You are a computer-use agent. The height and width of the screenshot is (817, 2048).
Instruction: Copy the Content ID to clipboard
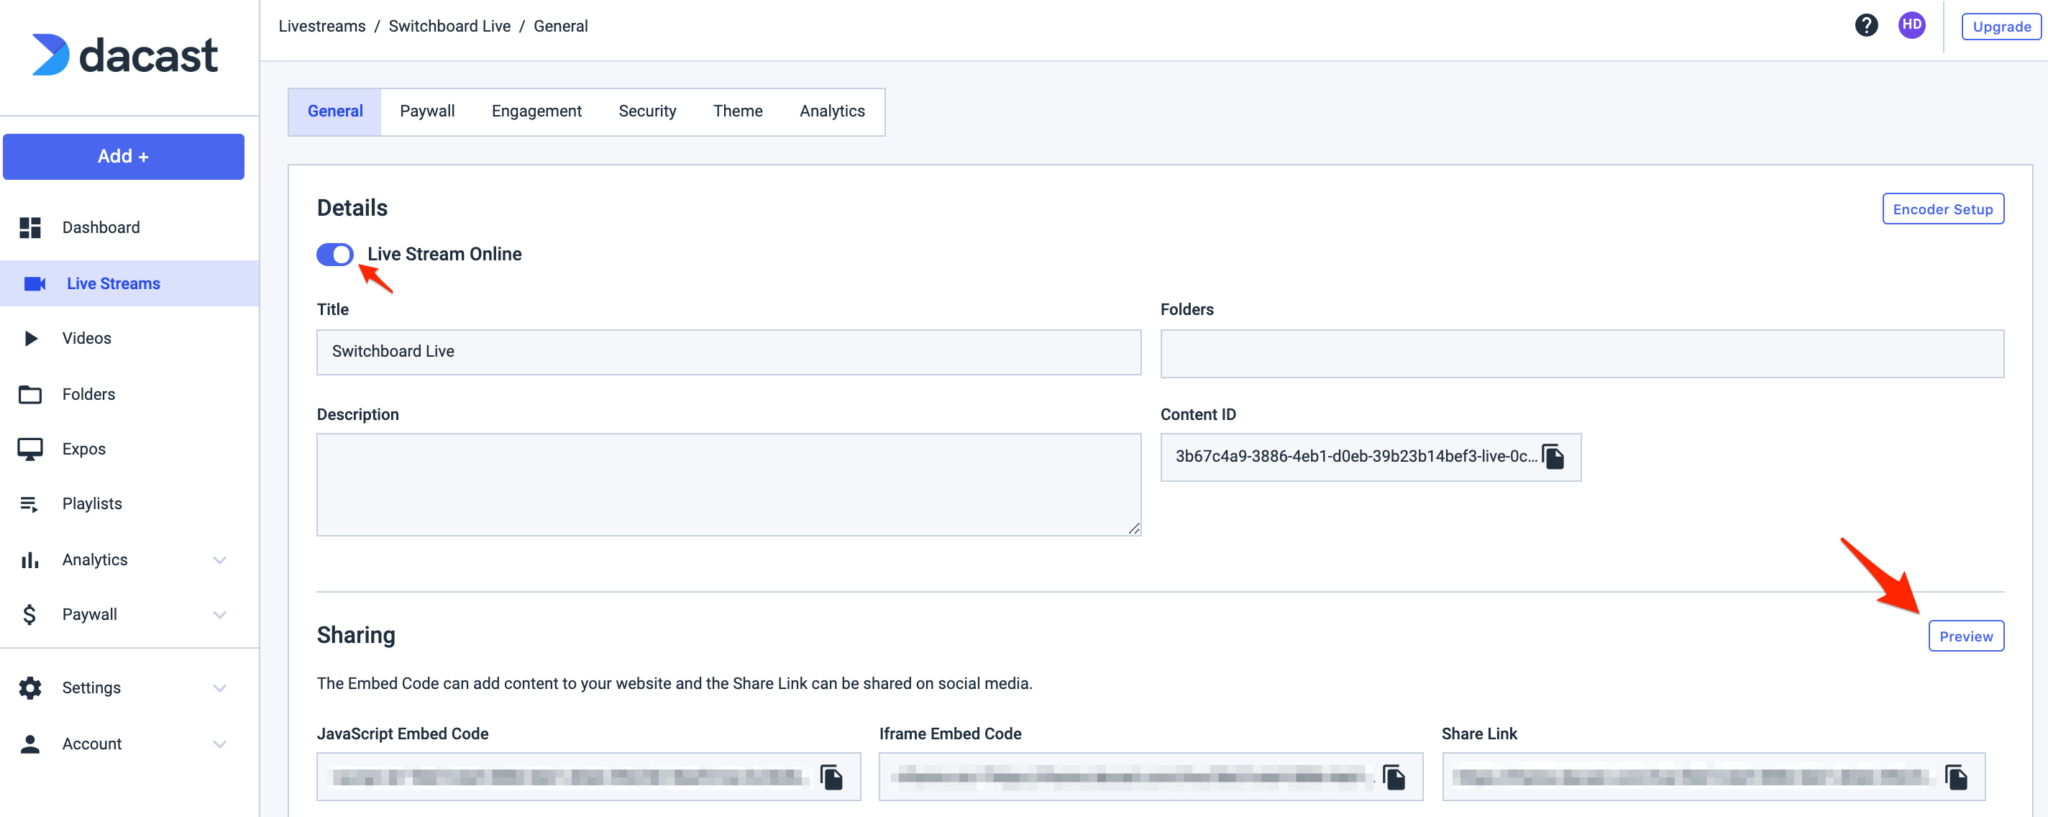point(1553,457)
